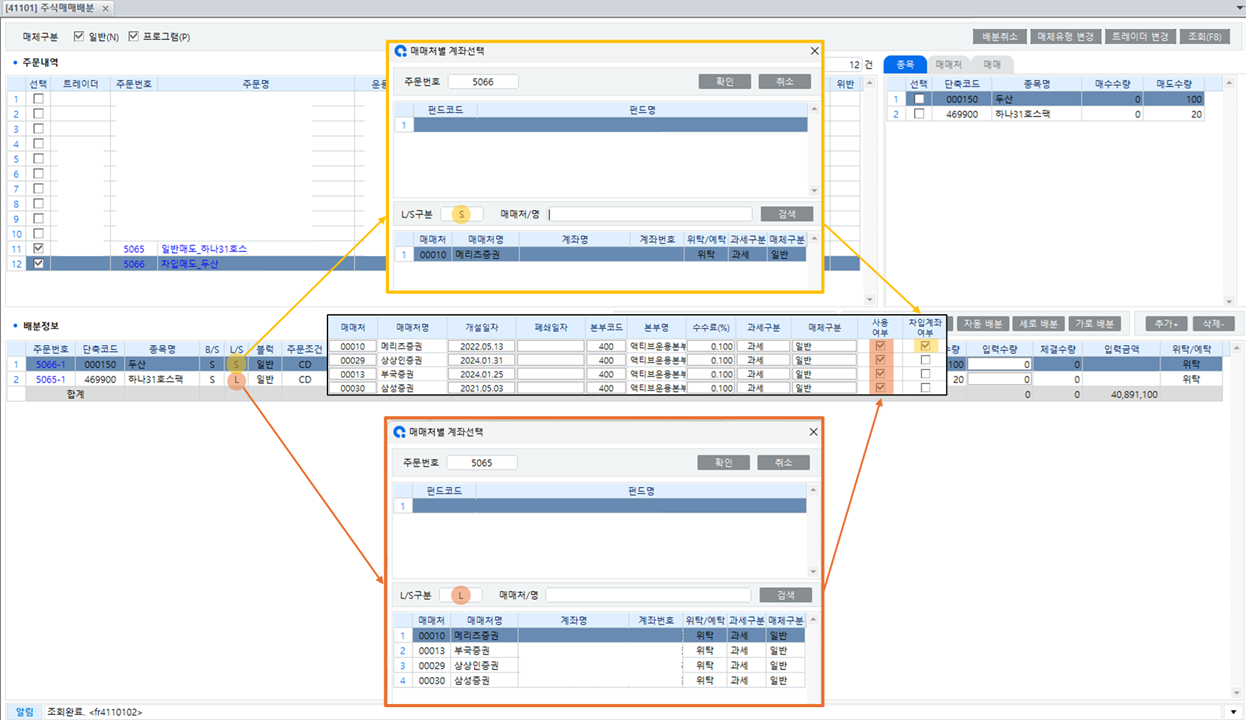
Task: Click the 주문번호 field showing 5066
Action: point(483,82)
